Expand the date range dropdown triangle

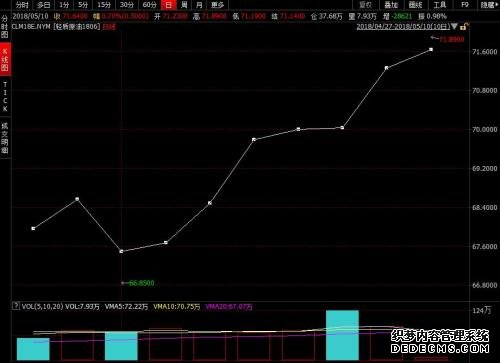pos(454,26)
